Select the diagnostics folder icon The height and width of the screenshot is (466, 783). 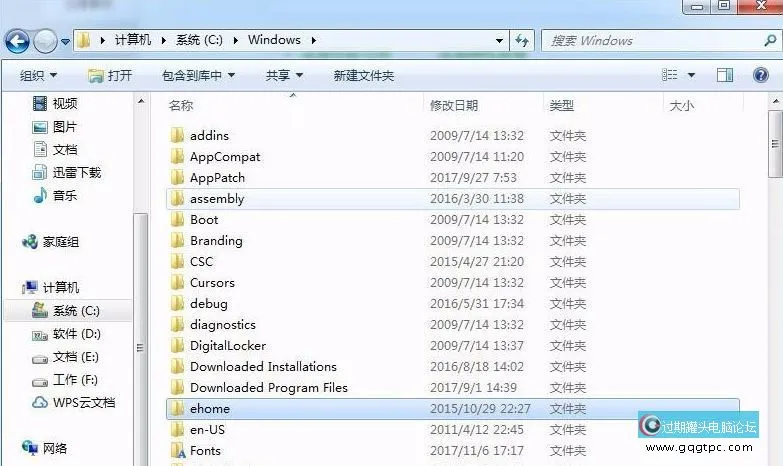[177, 324]
